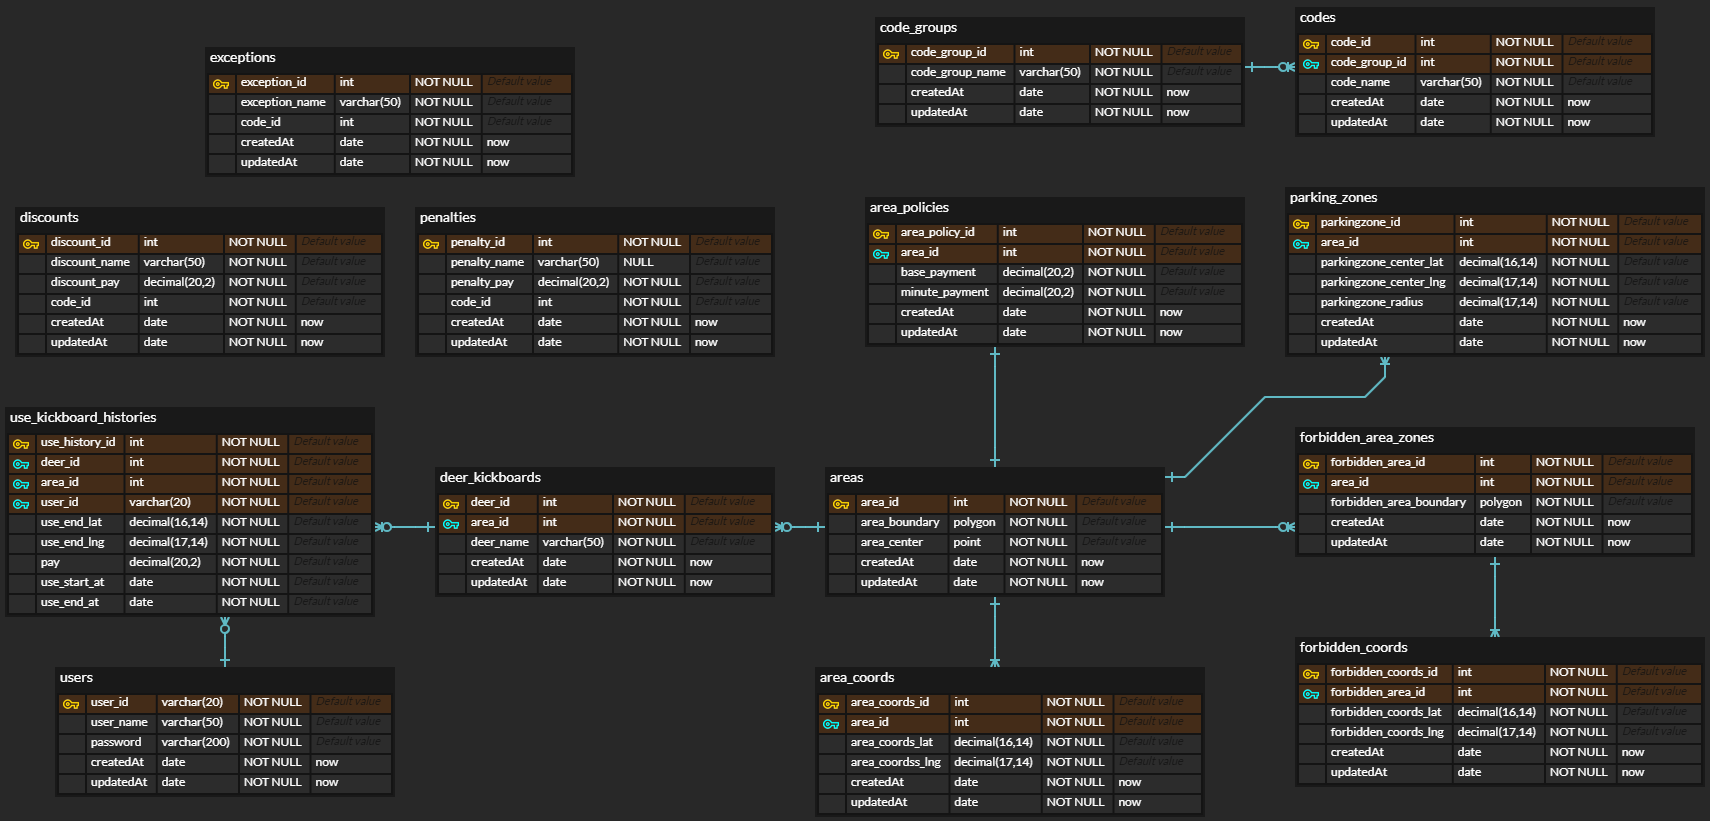Click the deer_kickboards table header
This screenshot has height=821, width=1710.
(490, 477)
